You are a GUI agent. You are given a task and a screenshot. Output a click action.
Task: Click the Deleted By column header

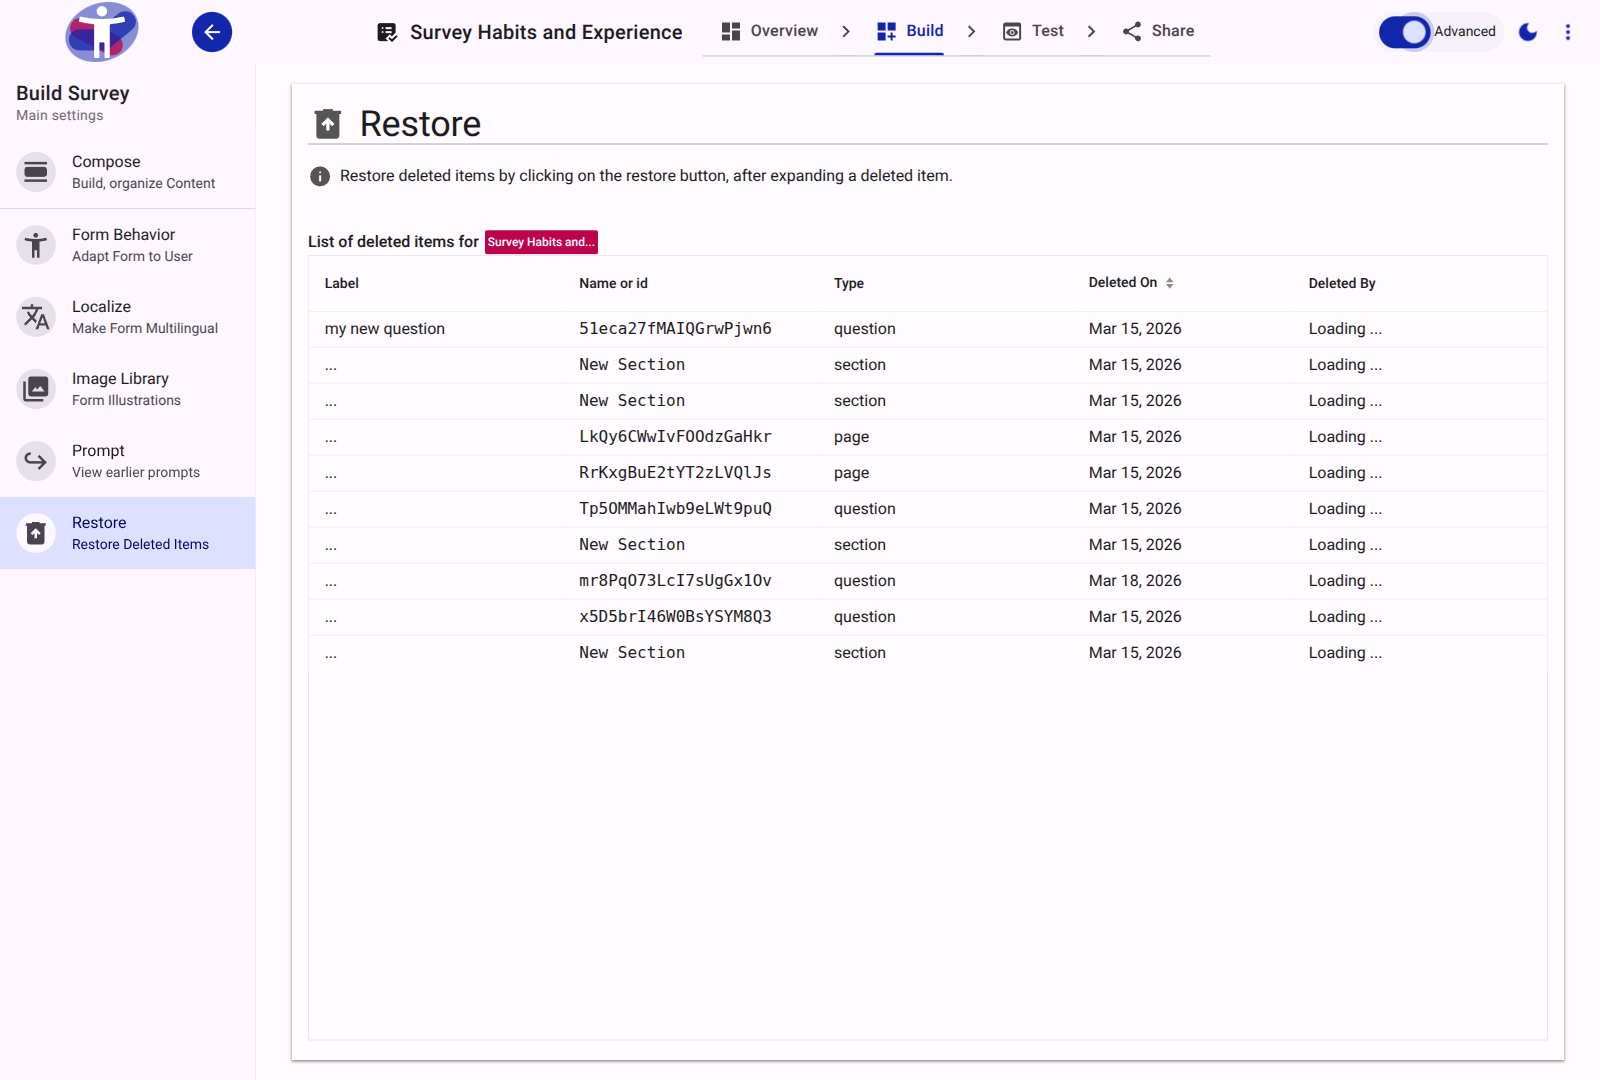point(1342,283)
